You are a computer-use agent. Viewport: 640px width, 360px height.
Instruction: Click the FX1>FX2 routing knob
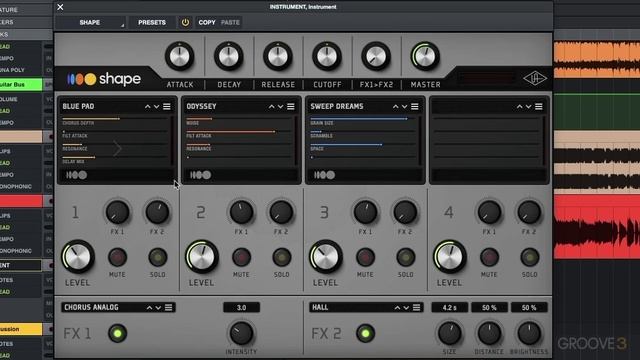tap(376, 56)
